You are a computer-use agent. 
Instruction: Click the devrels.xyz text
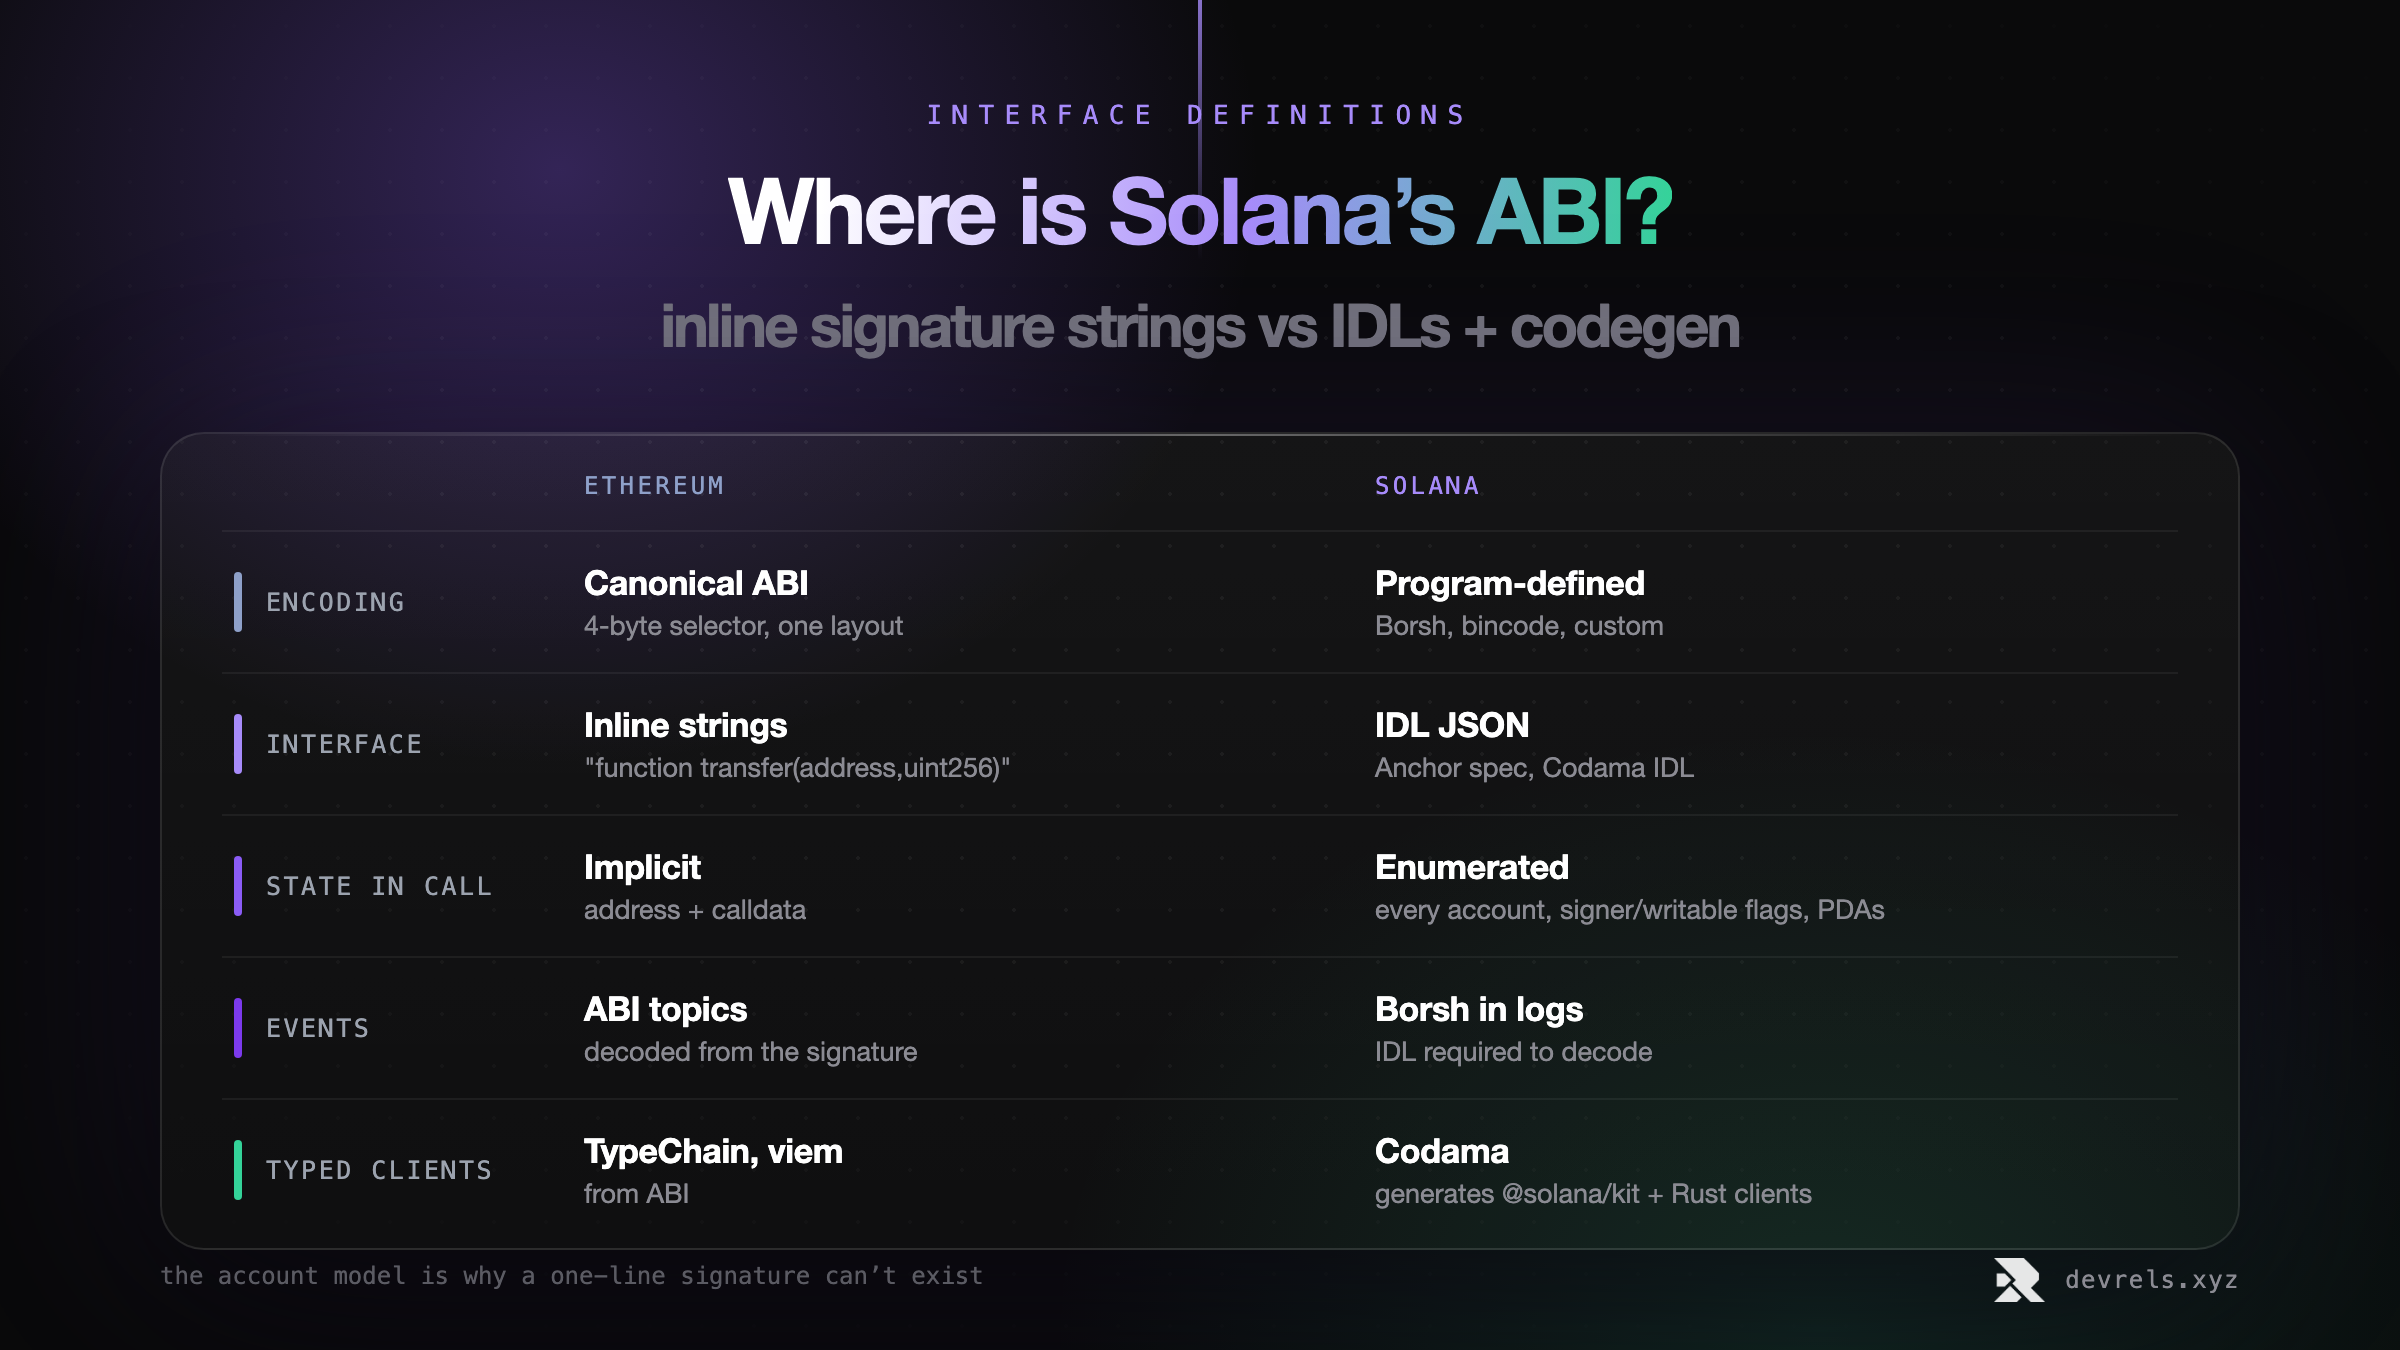point(2151,1279)
